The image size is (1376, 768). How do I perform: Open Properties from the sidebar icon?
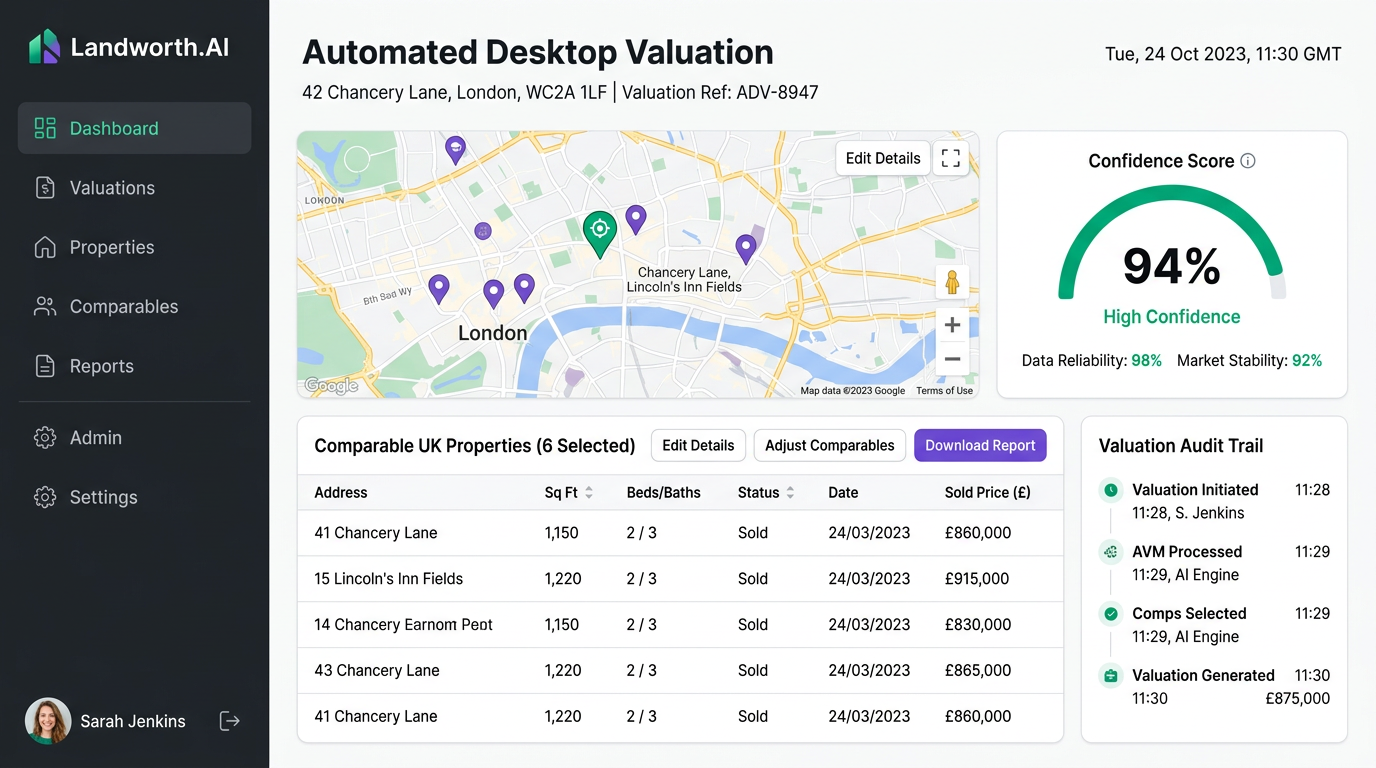(x=44, y=247)
